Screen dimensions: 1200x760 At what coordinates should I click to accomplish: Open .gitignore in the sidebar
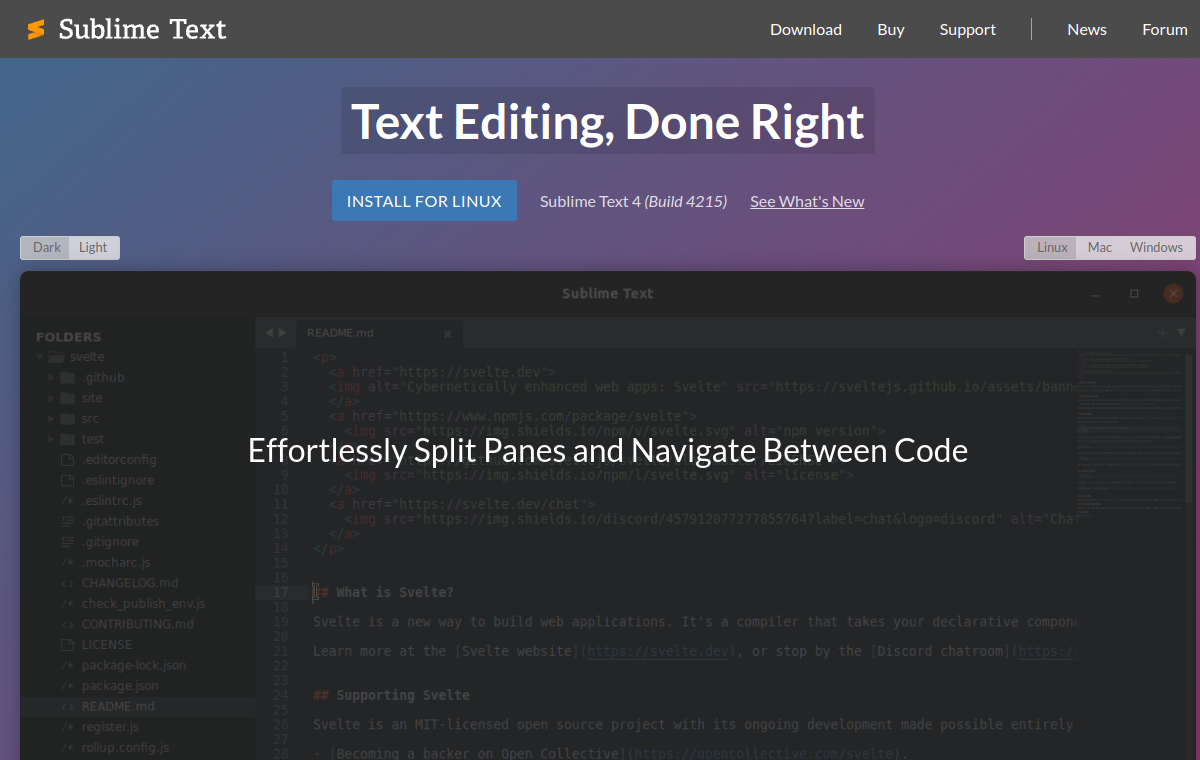click(x=110, y=542)
